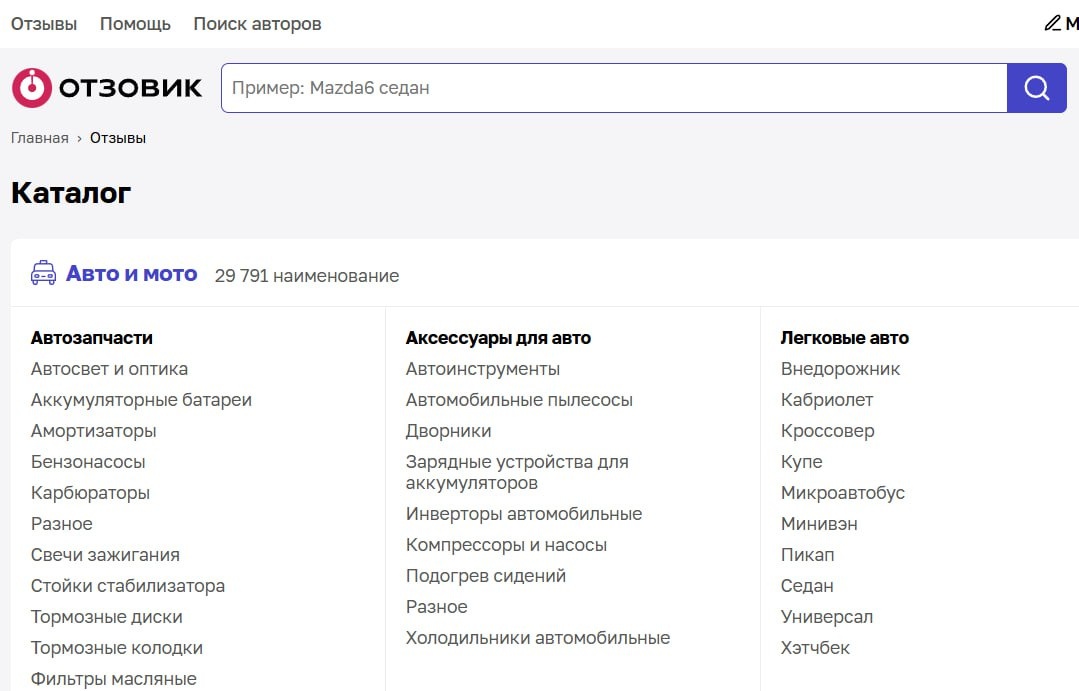Open Тормозные колодки category
This screenshot has width=1079, height=691.
pos(117,648)
